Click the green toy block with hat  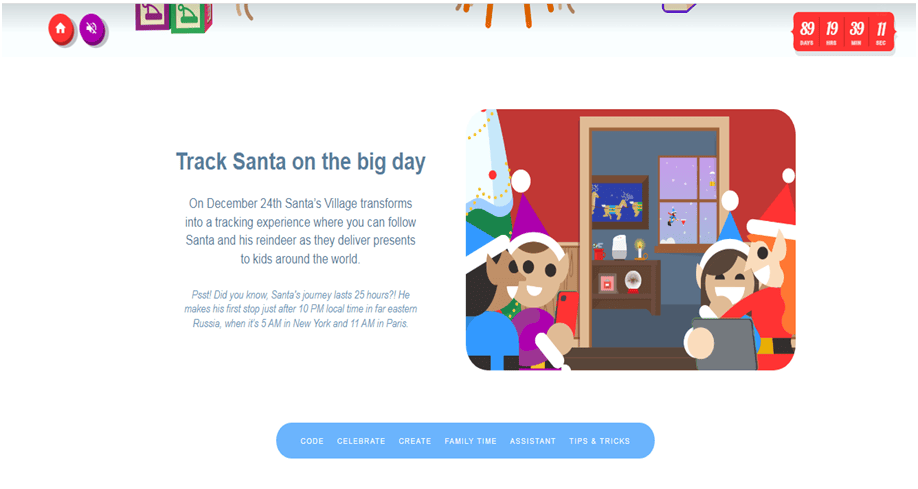[191, 16]
